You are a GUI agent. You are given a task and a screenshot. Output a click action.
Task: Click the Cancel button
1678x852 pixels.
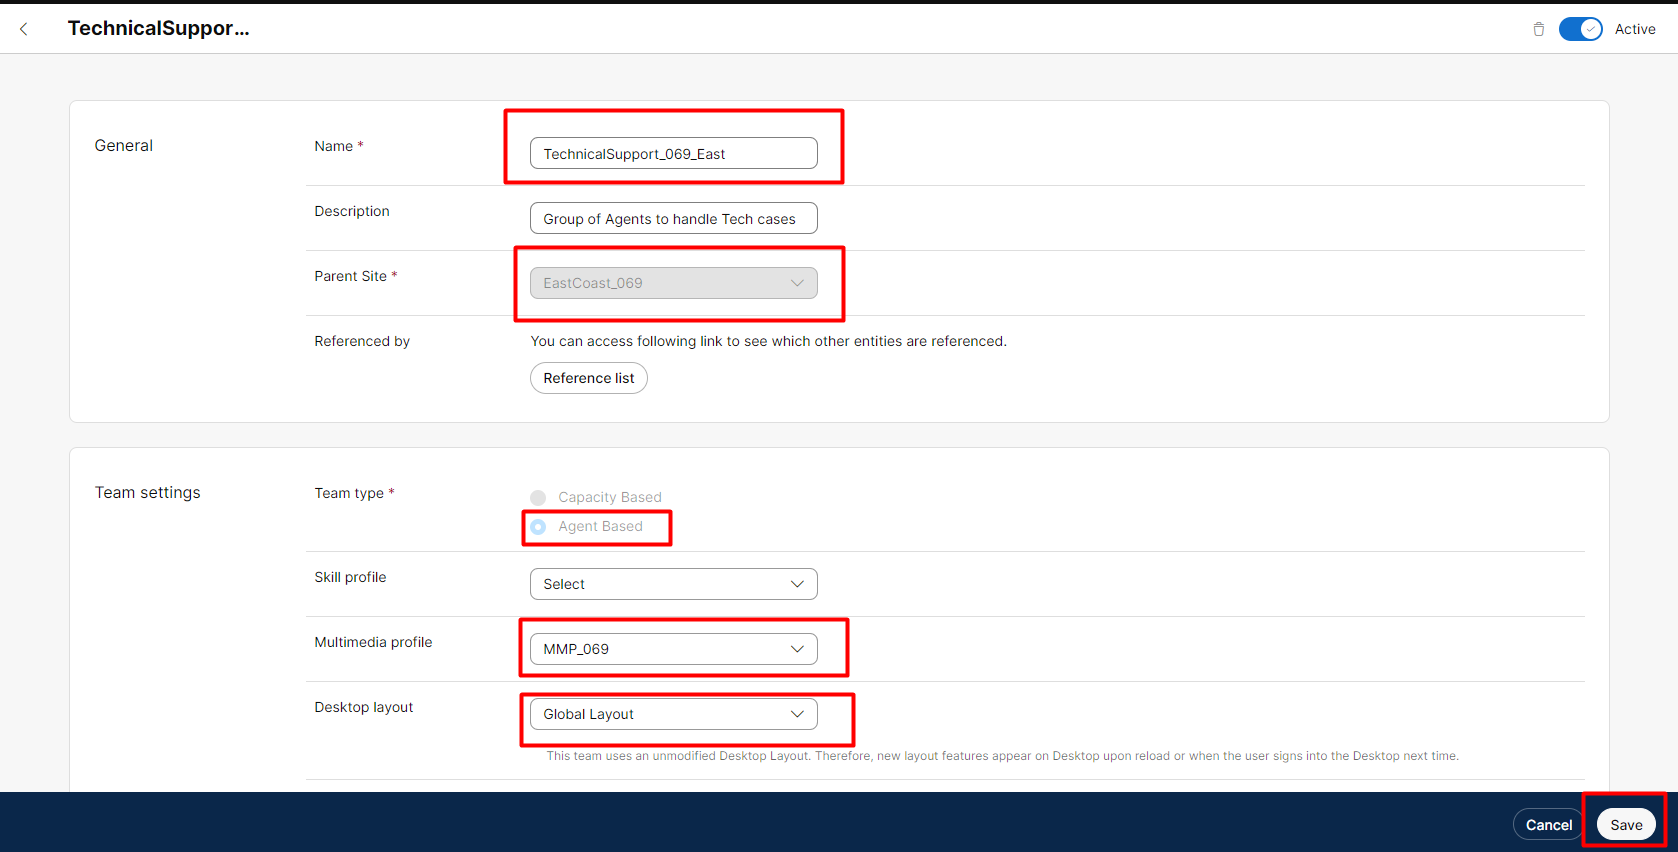1548,825
